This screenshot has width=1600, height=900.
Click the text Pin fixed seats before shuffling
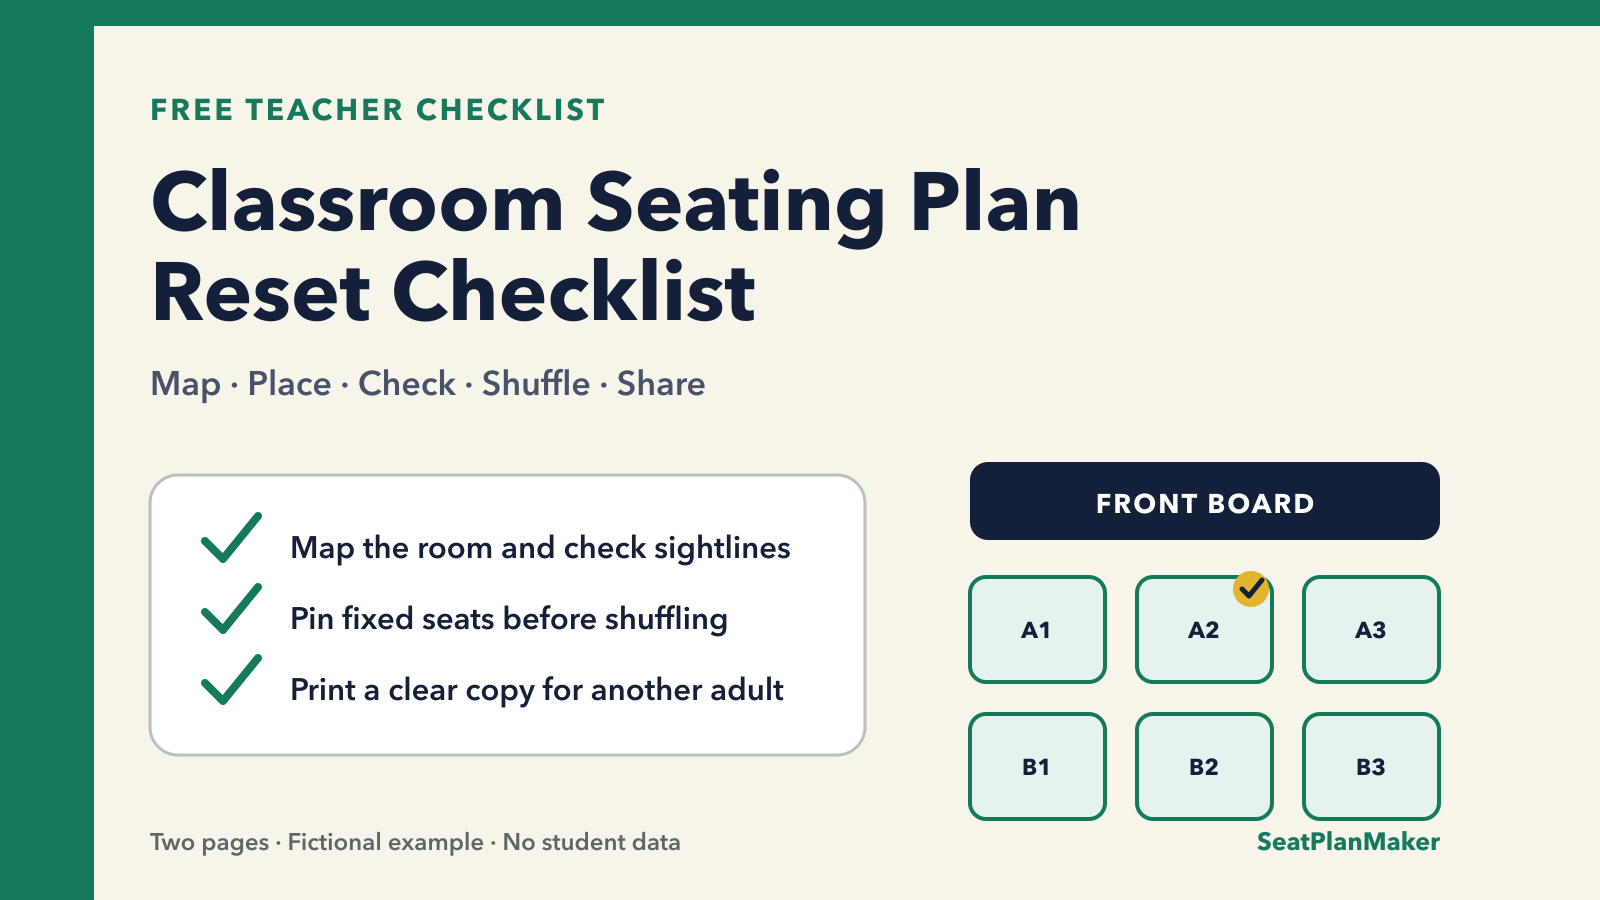[509, 619]
